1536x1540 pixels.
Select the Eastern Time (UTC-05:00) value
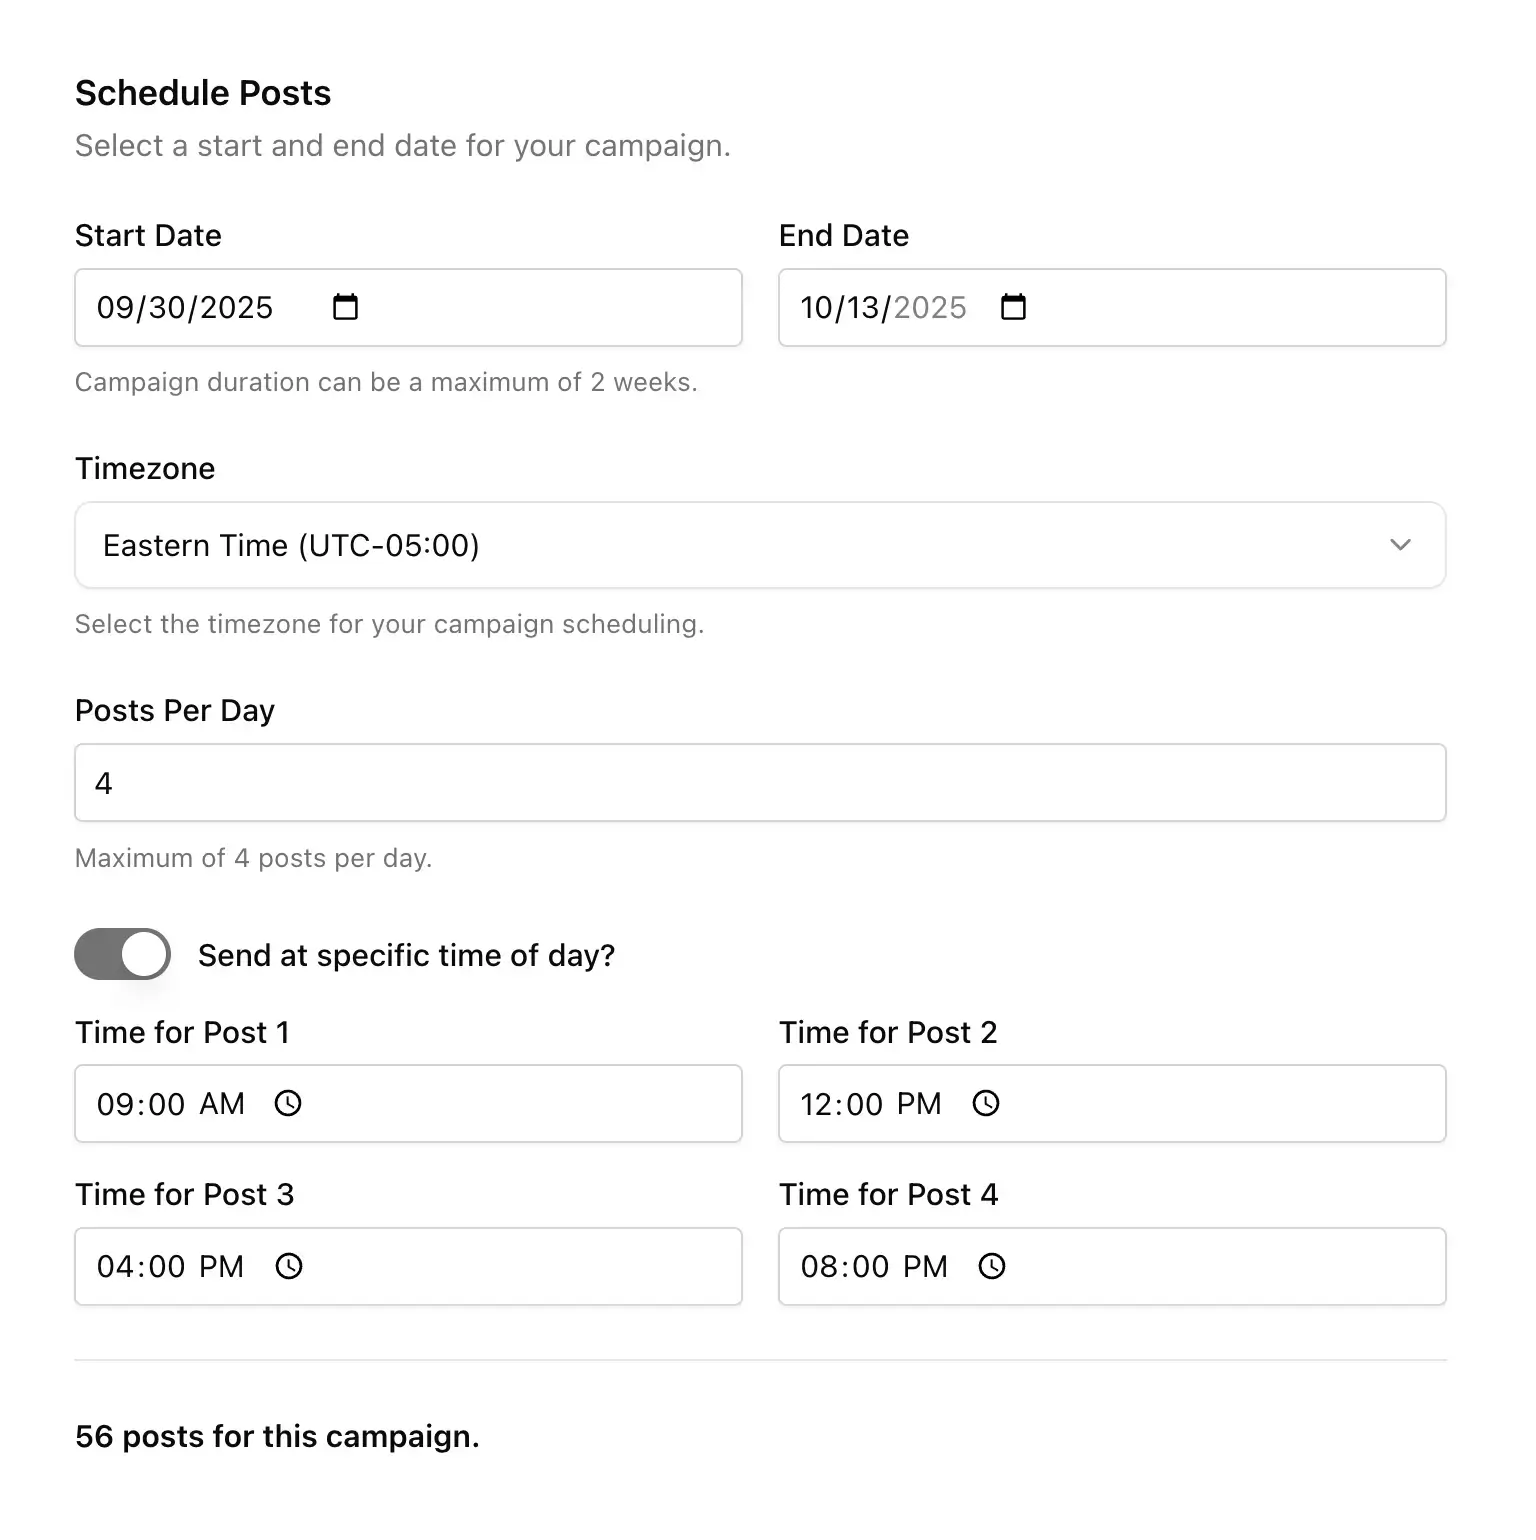point(291,545)
